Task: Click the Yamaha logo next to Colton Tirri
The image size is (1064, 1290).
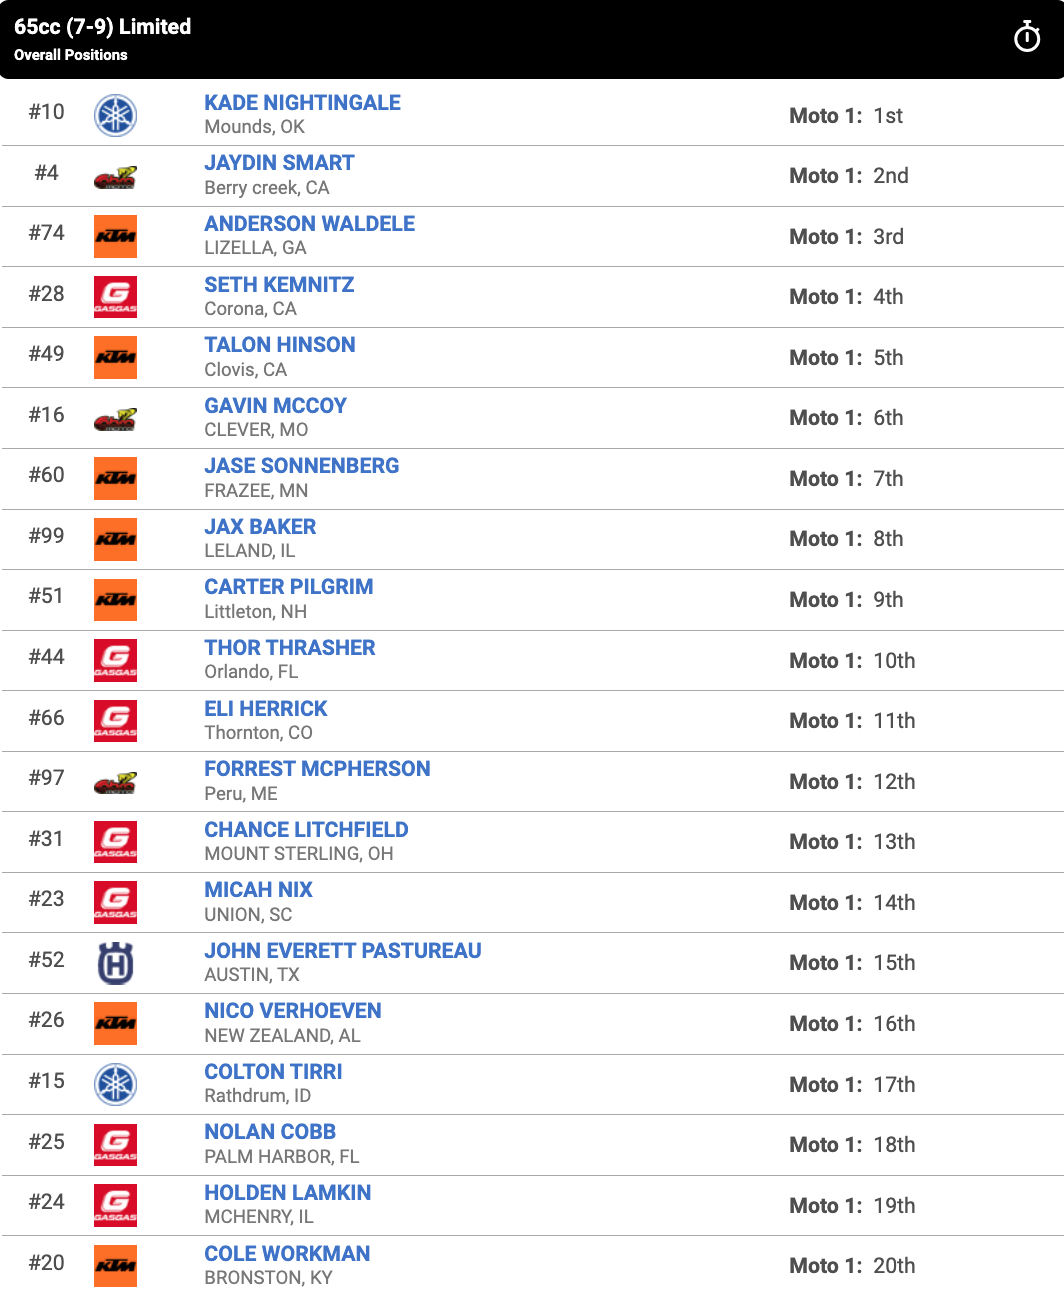Action: click(x=115, y=1084)
